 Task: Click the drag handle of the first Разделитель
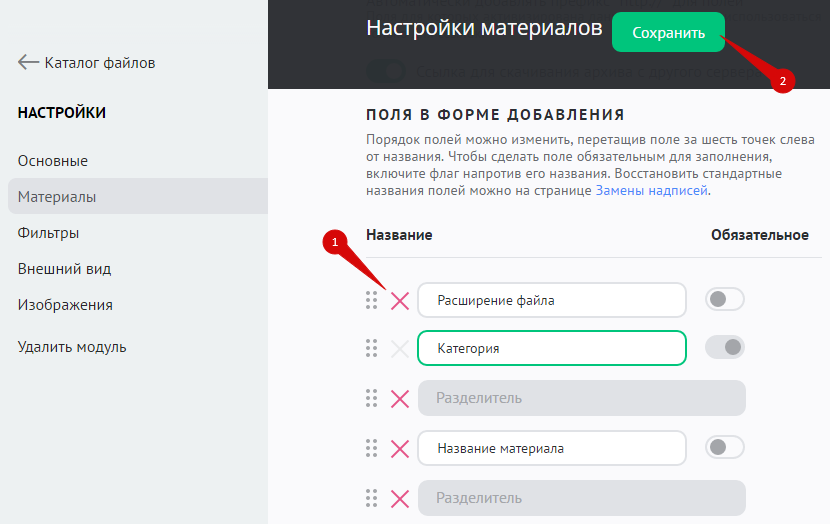click(372, 399)
